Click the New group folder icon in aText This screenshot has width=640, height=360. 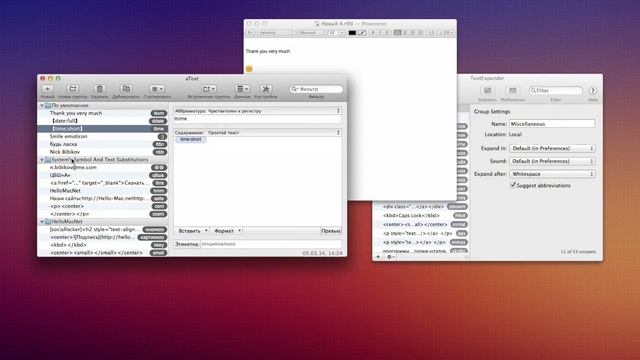[x=73, y=89]
